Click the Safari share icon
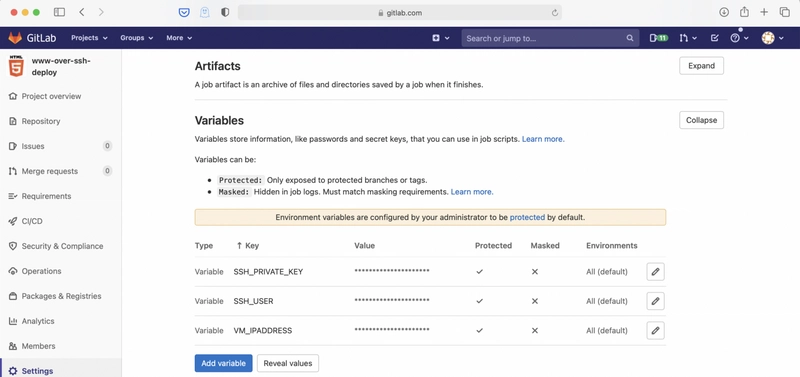This screenshot has height=377, width=800. pyautogui.click(x=744, y=12)
